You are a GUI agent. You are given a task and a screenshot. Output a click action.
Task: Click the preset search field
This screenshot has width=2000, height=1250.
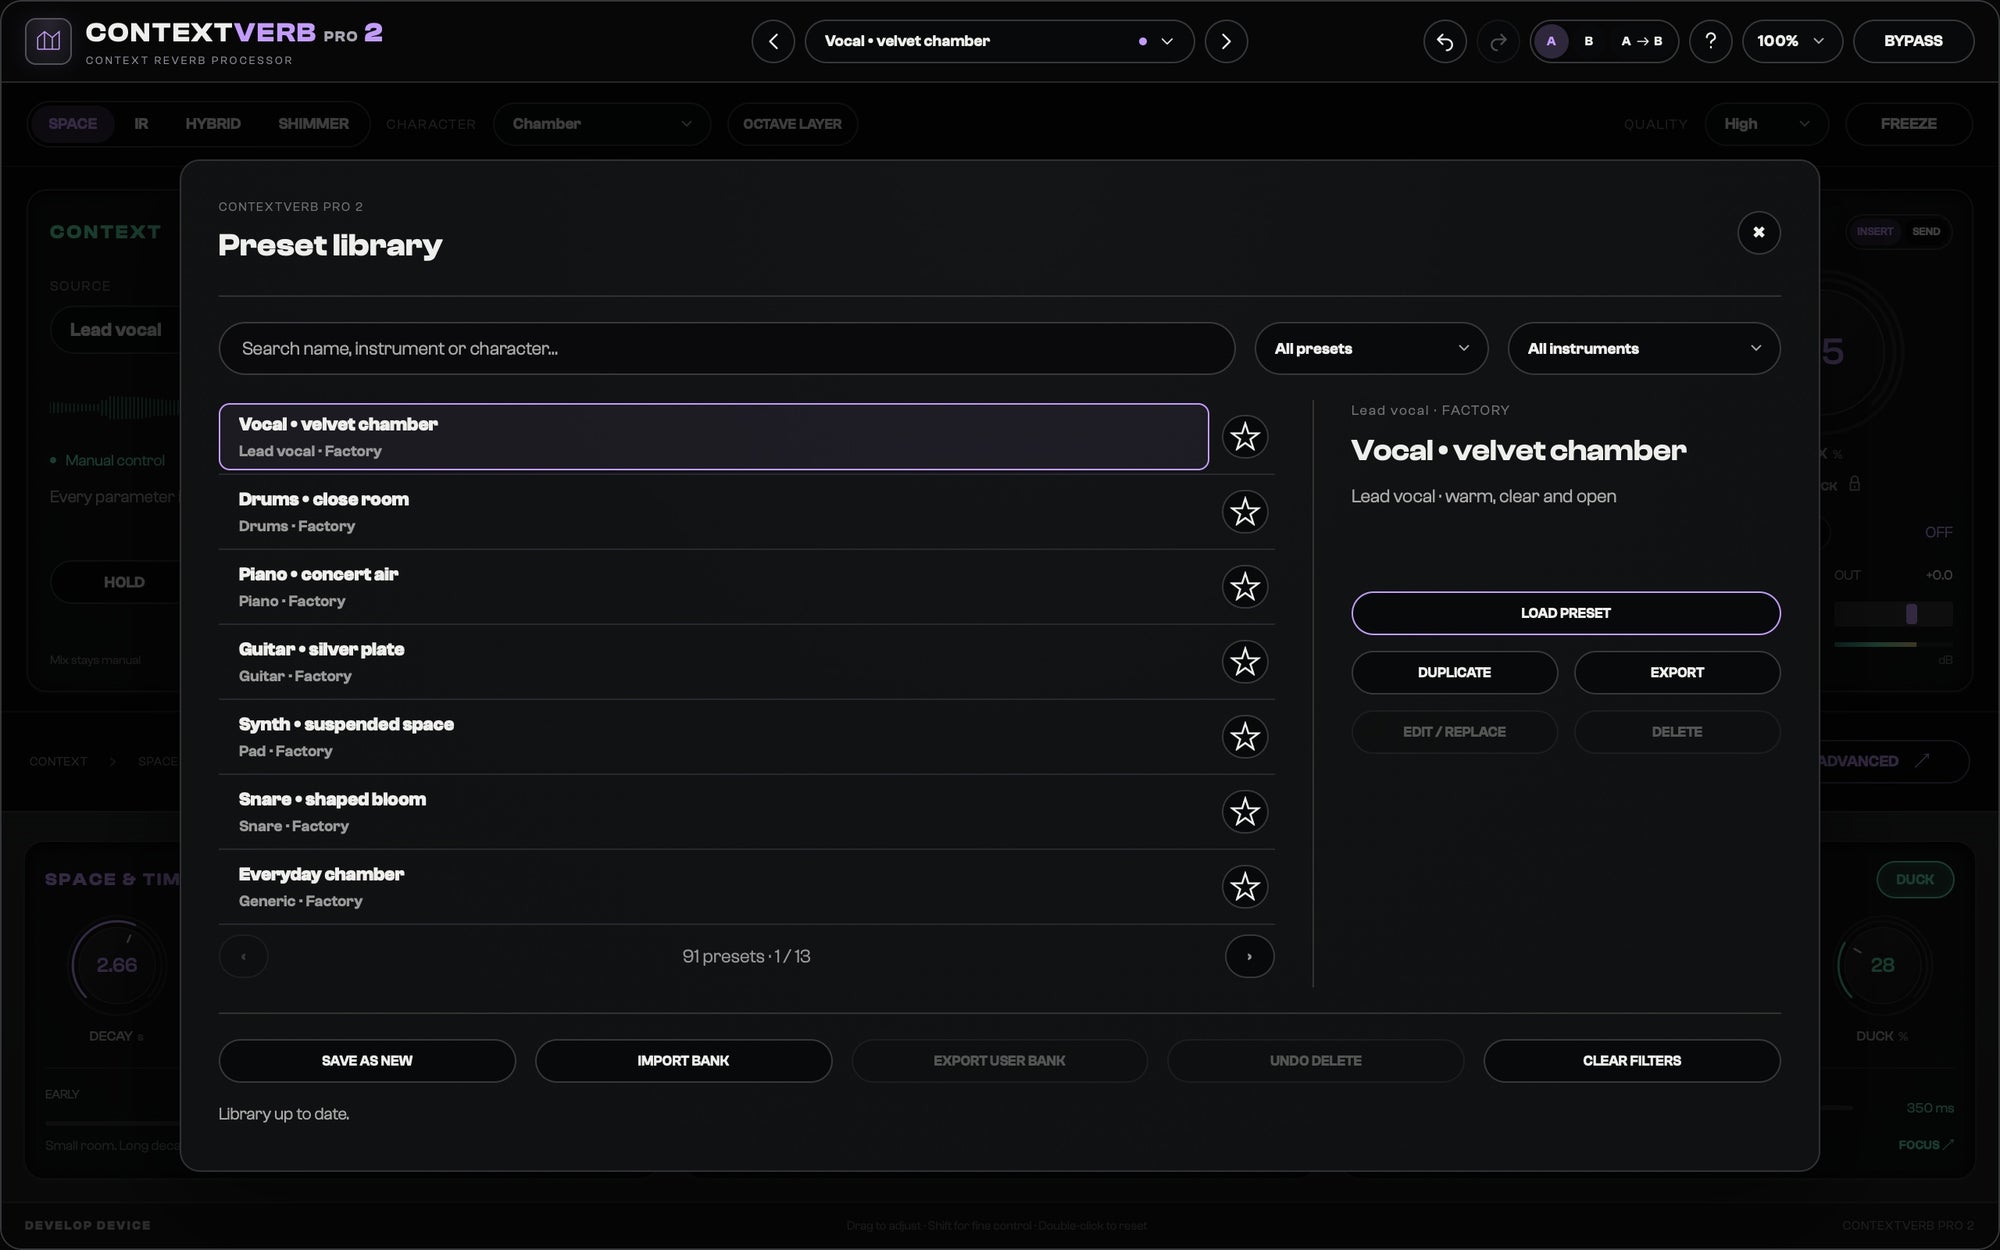coord(727,349)
